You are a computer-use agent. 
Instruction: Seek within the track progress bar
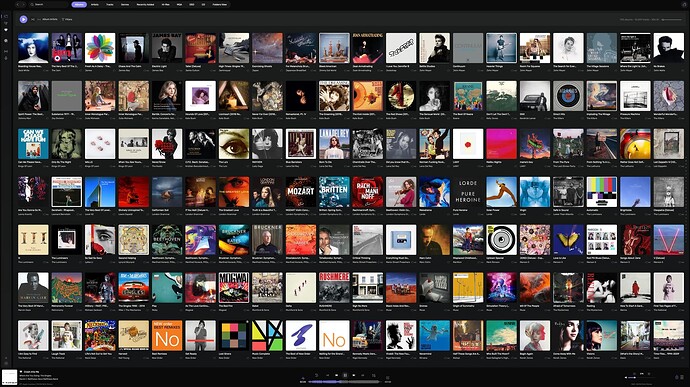tap(344, 382)
